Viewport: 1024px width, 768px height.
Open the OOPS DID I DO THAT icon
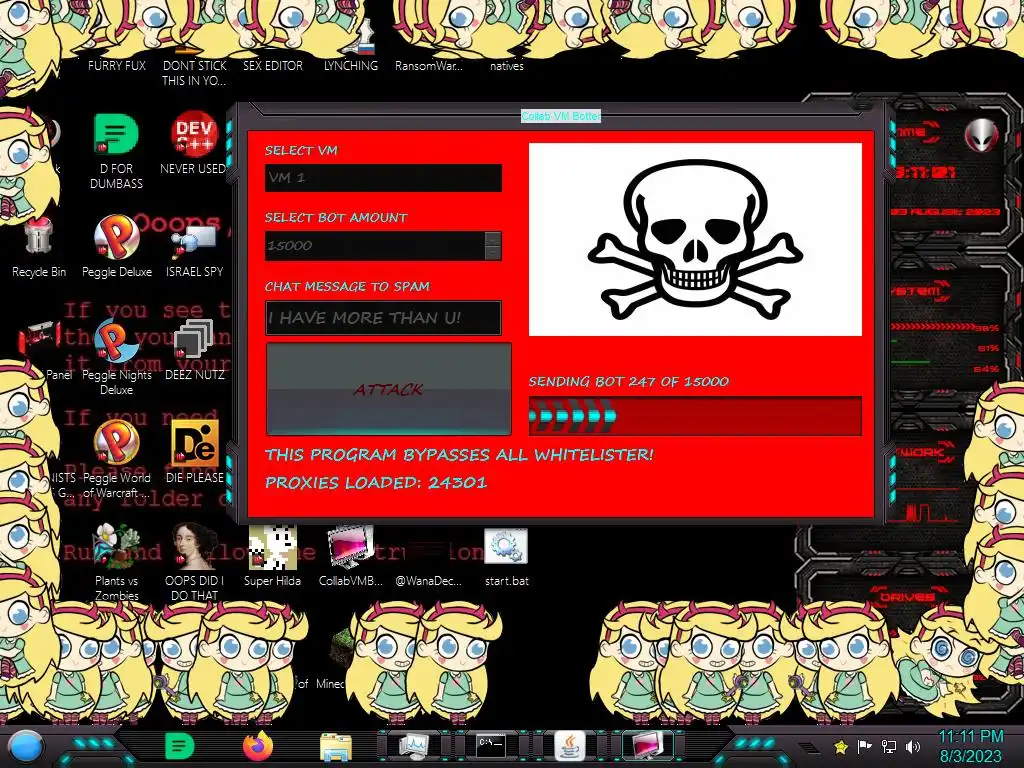tap(195, 562)
